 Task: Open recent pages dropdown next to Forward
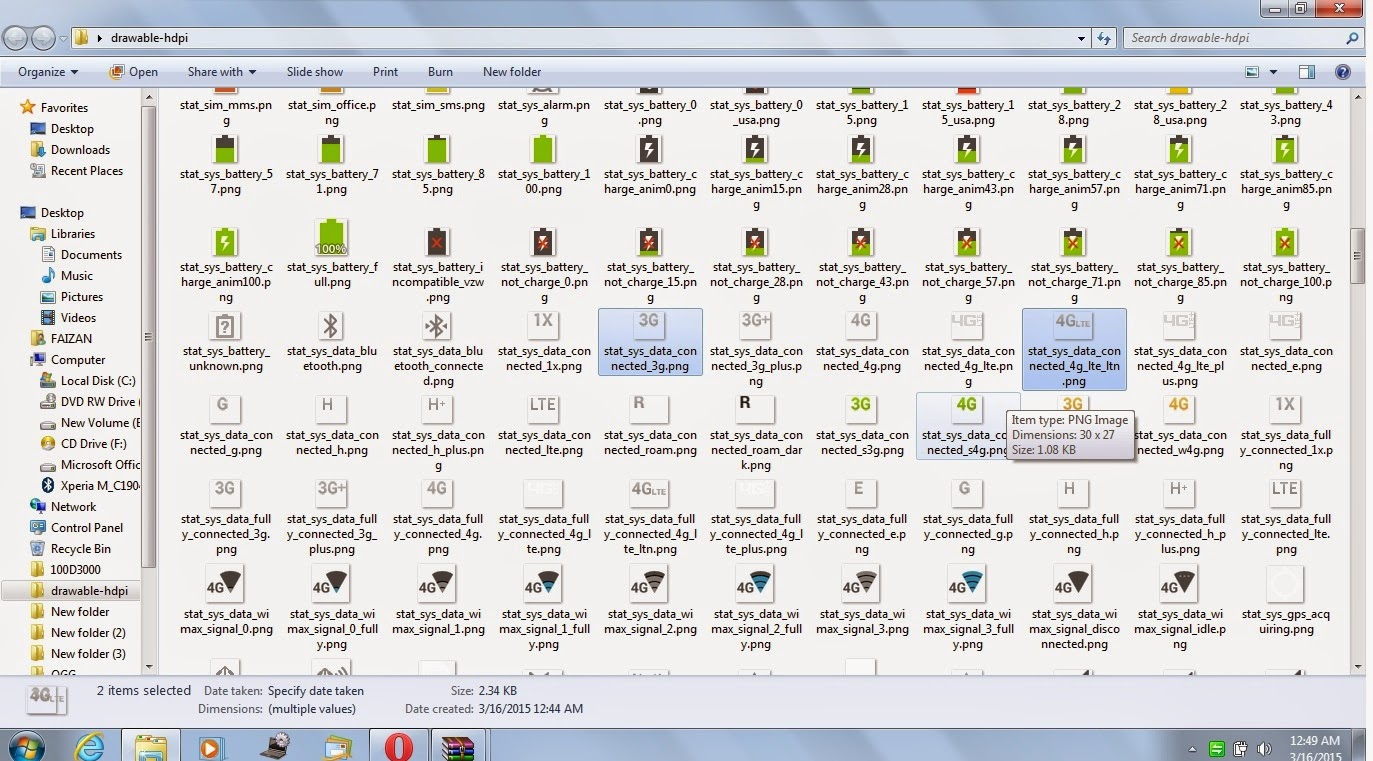point(63,39)
